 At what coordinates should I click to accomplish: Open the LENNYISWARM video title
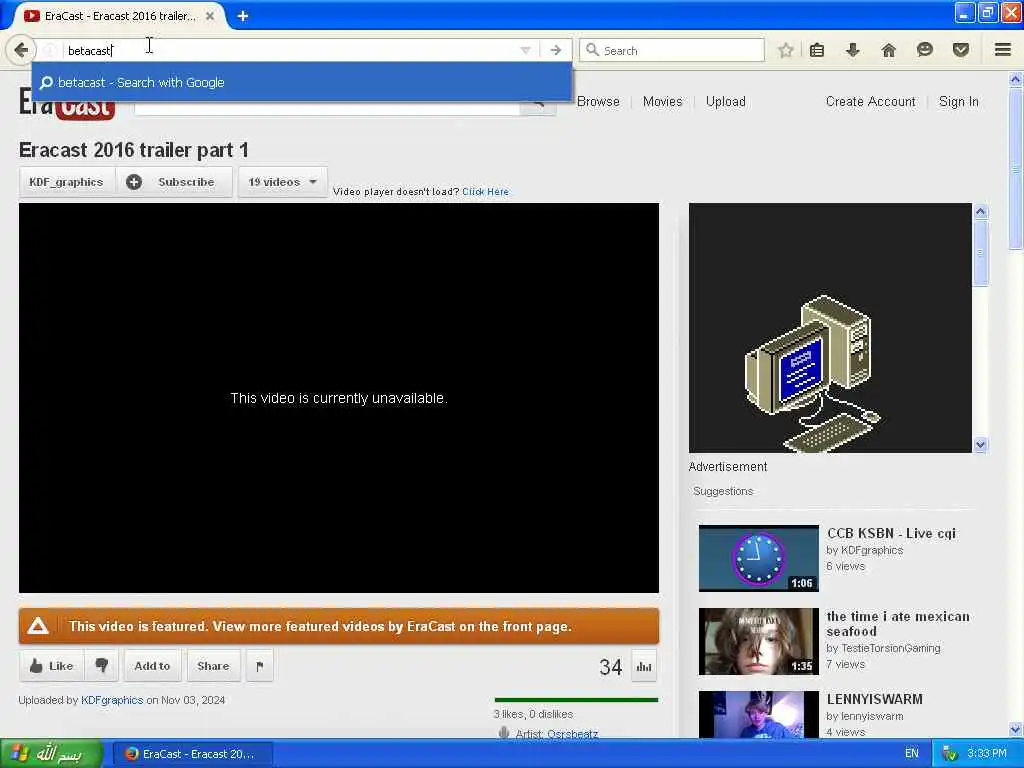874,699
